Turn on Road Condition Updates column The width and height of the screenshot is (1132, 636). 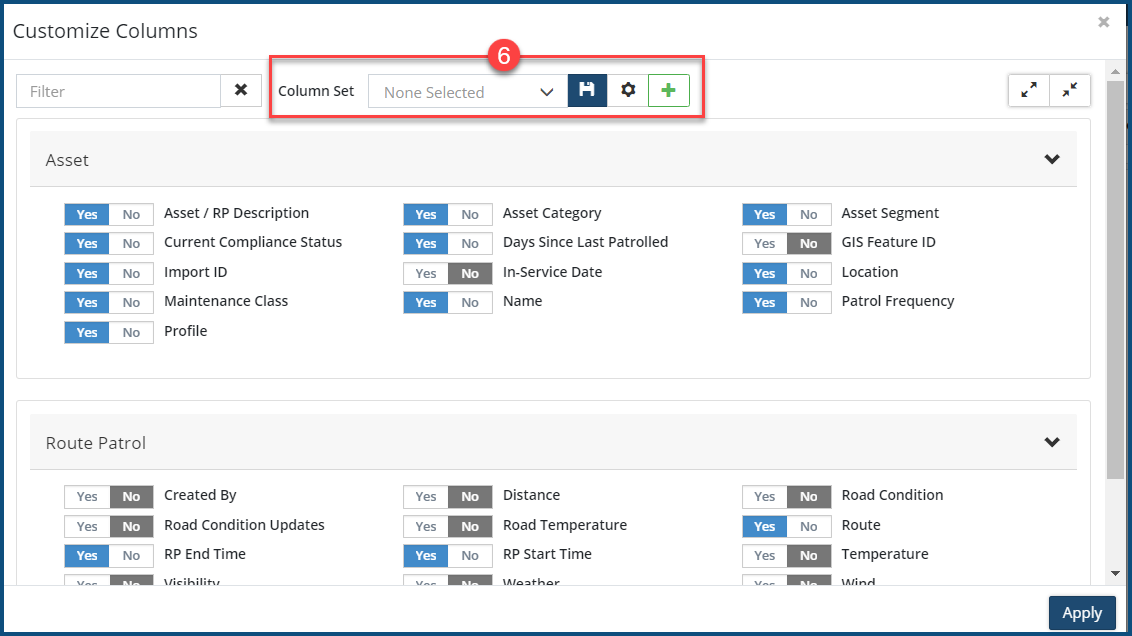[x=87, y=526]
